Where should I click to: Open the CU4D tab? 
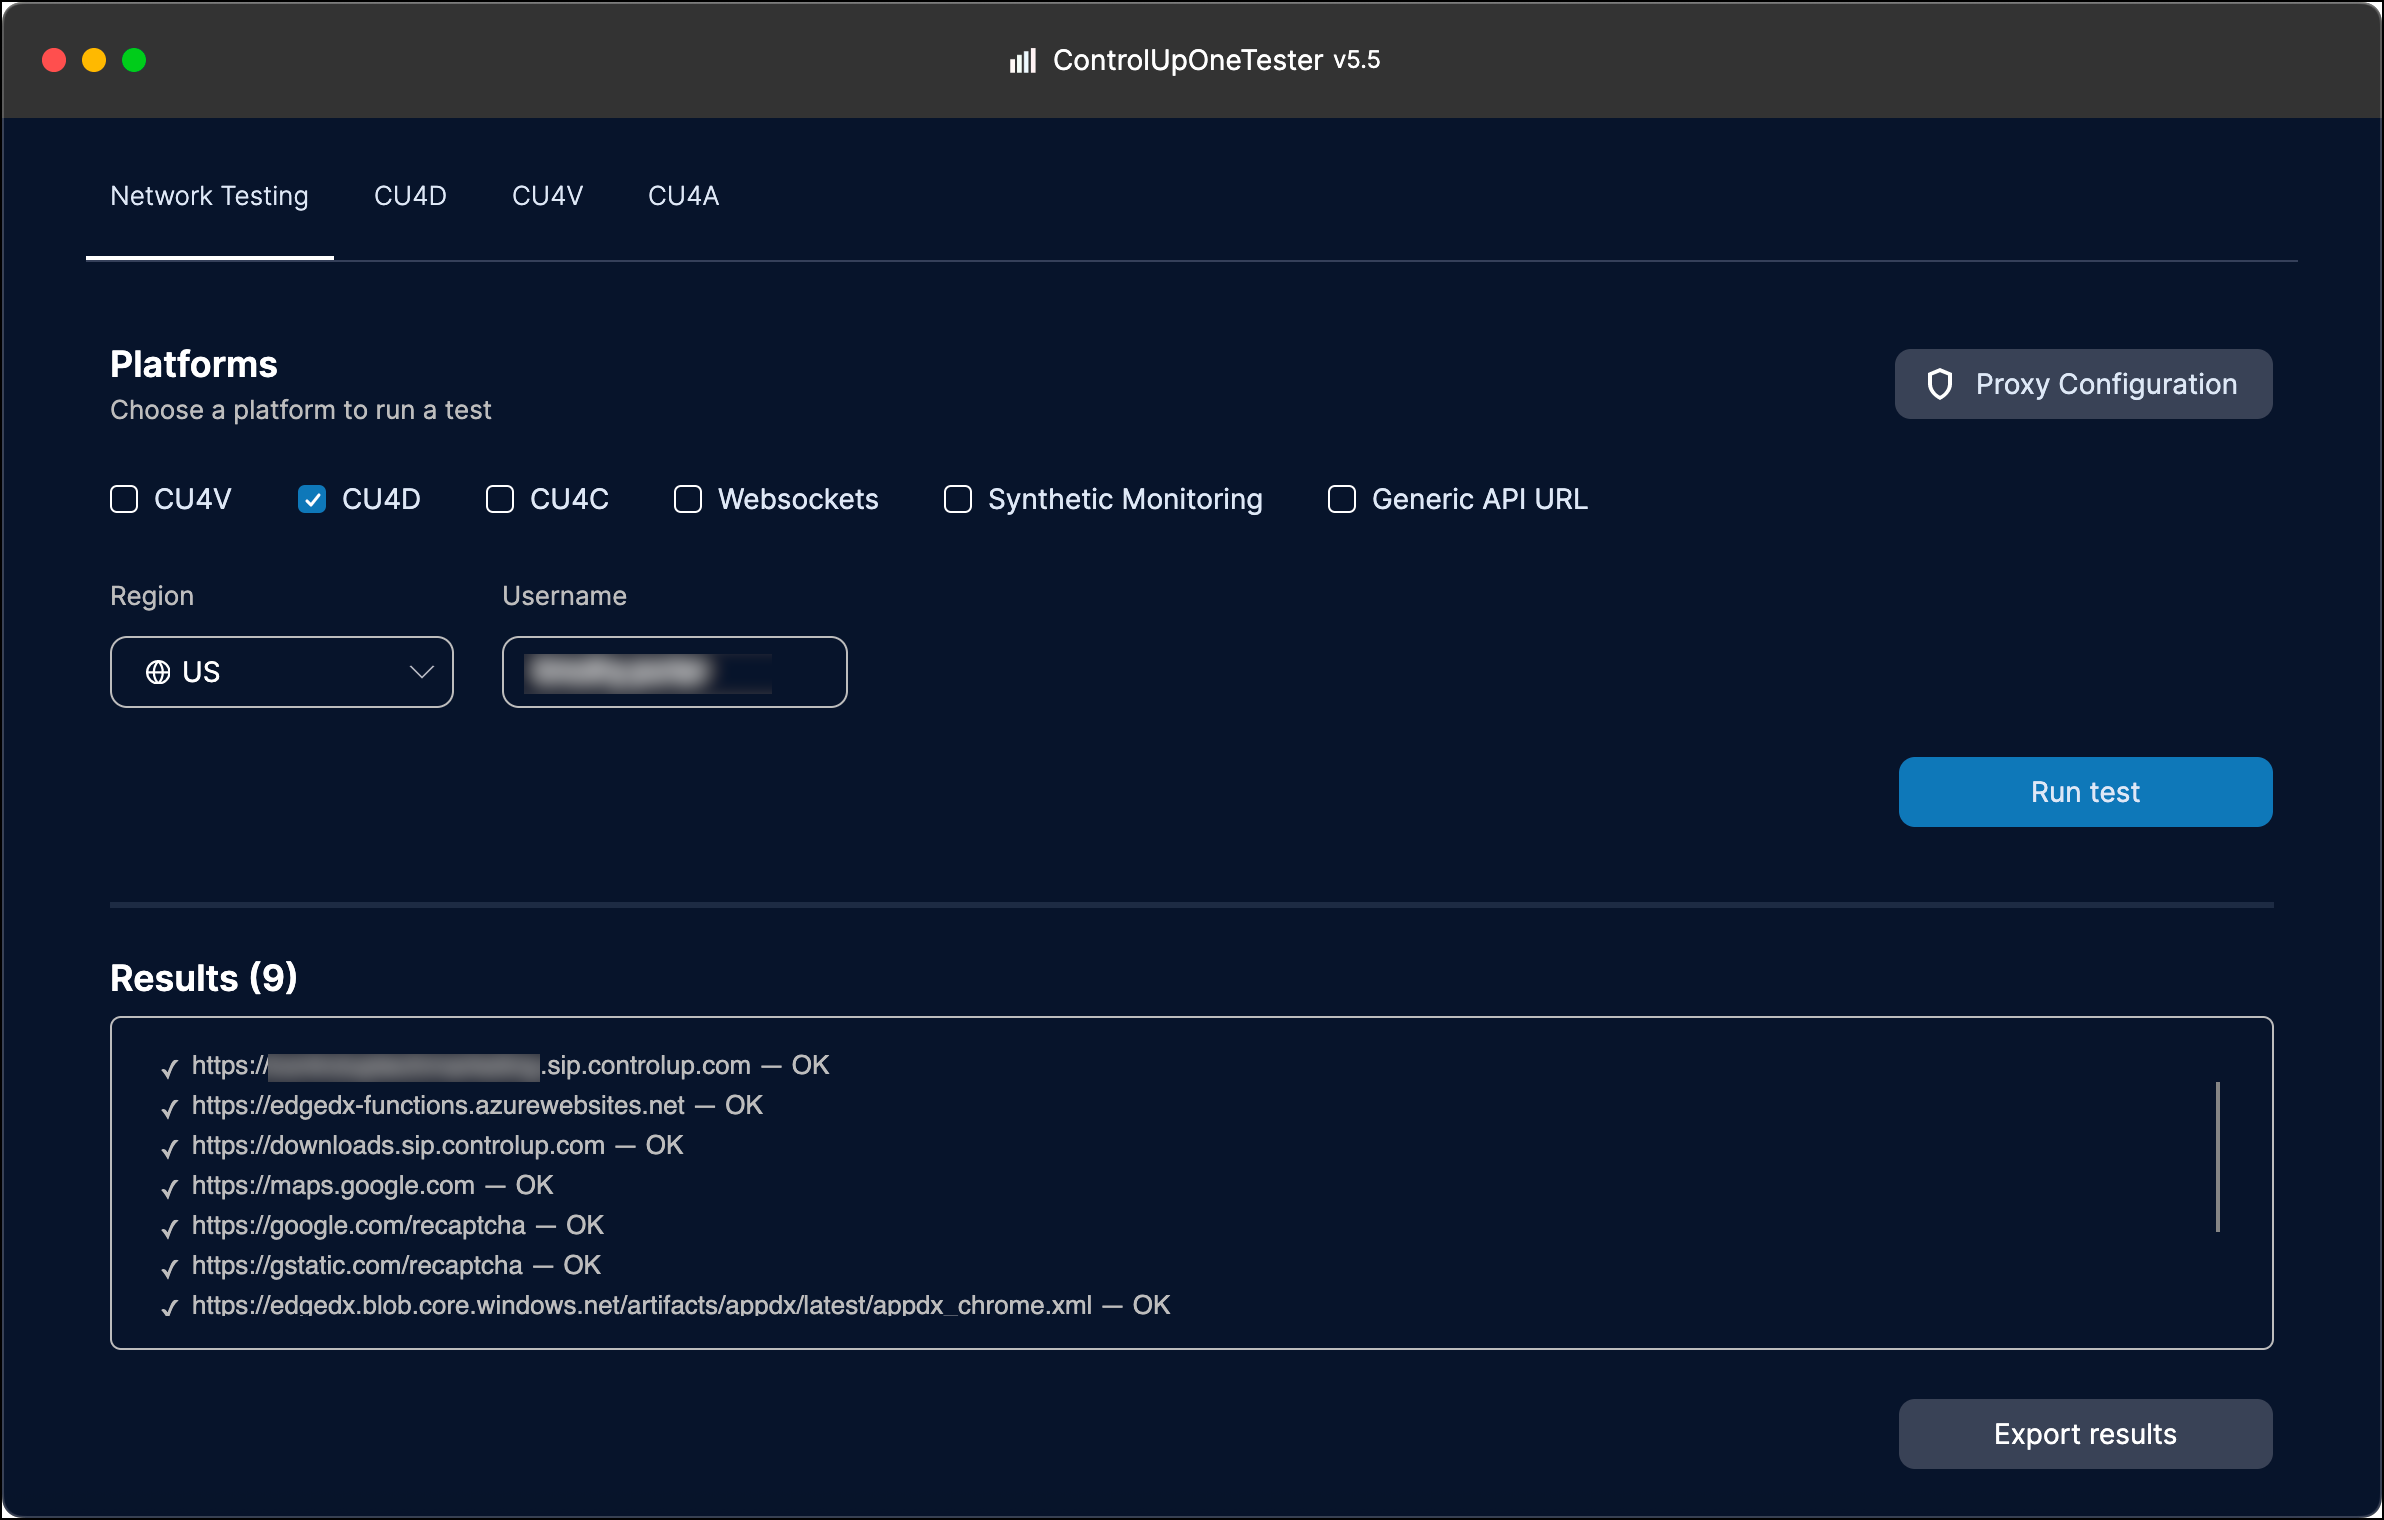click(x=410, y=196)
